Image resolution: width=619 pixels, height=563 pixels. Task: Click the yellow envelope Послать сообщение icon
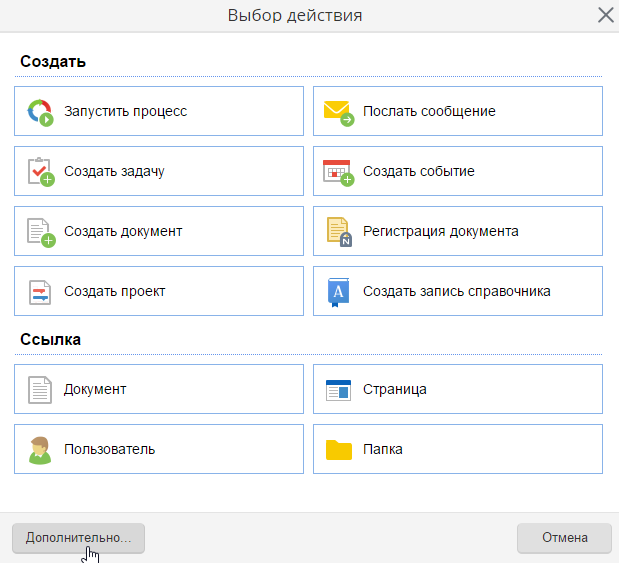click(x=338, y=112)
